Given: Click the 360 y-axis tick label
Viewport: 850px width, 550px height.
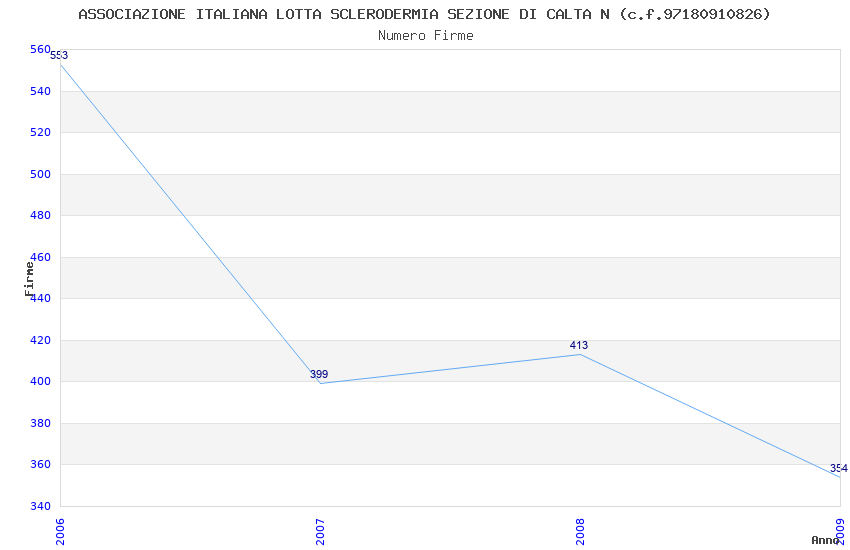Looking at the screenshot, I should click(40, 464).
